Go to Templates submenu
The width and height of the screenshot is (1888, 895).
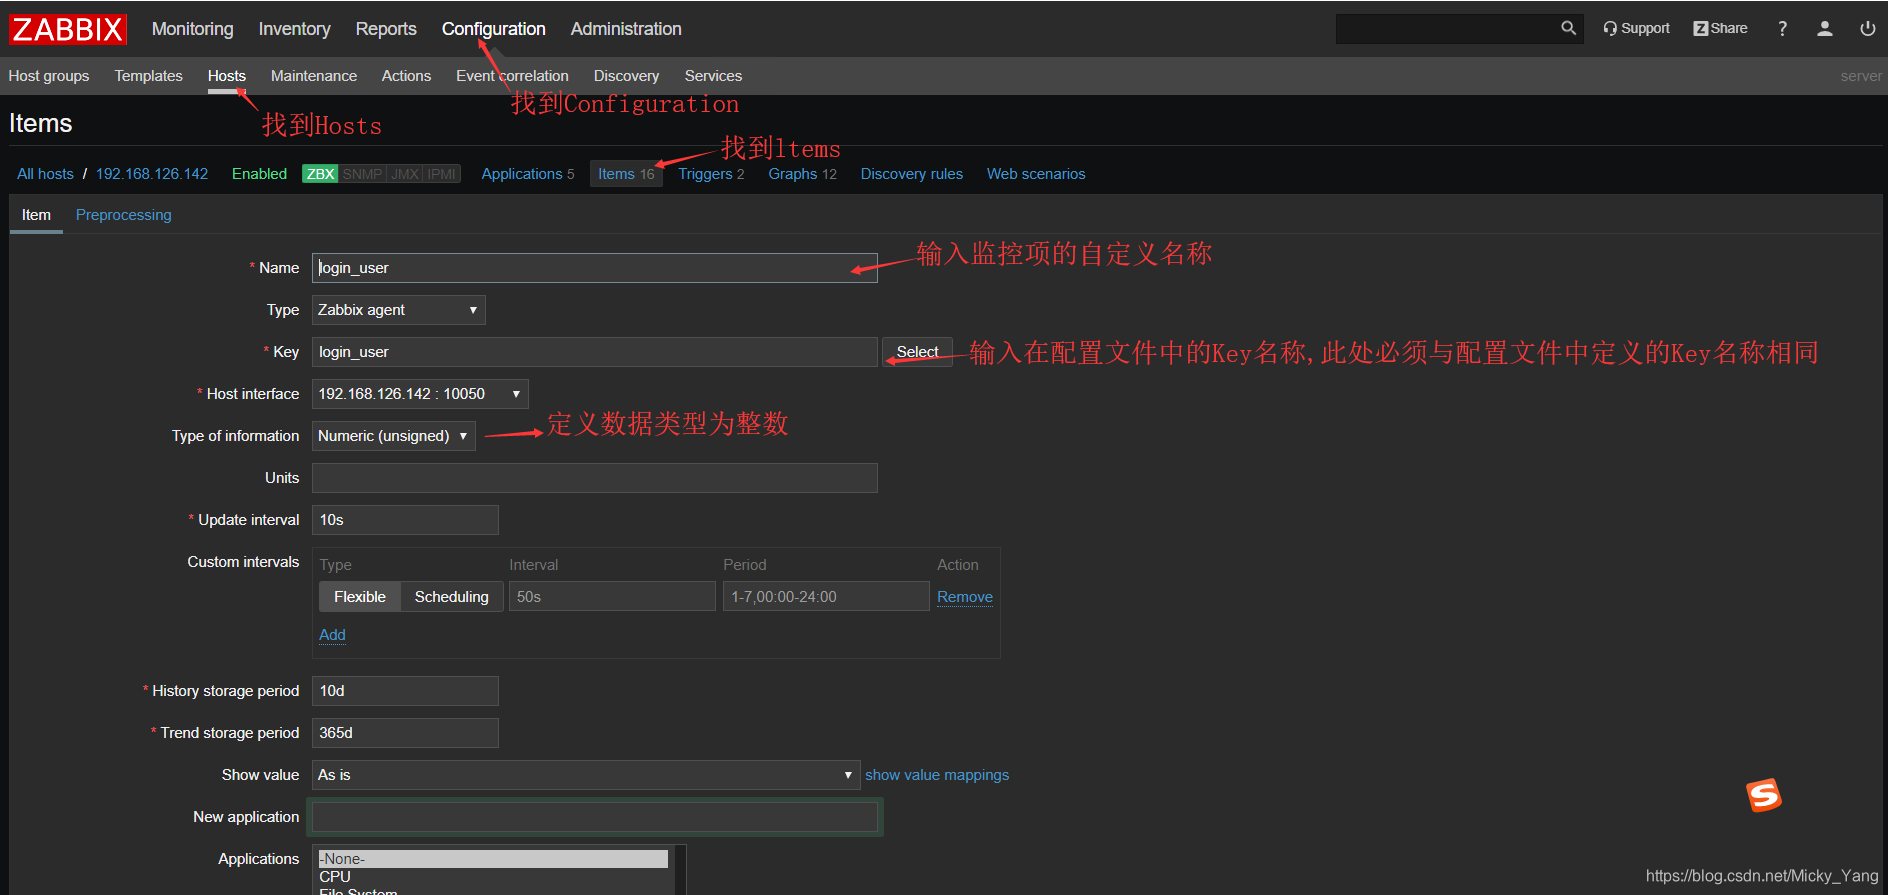pyautogui.click(x=149, y=76)
